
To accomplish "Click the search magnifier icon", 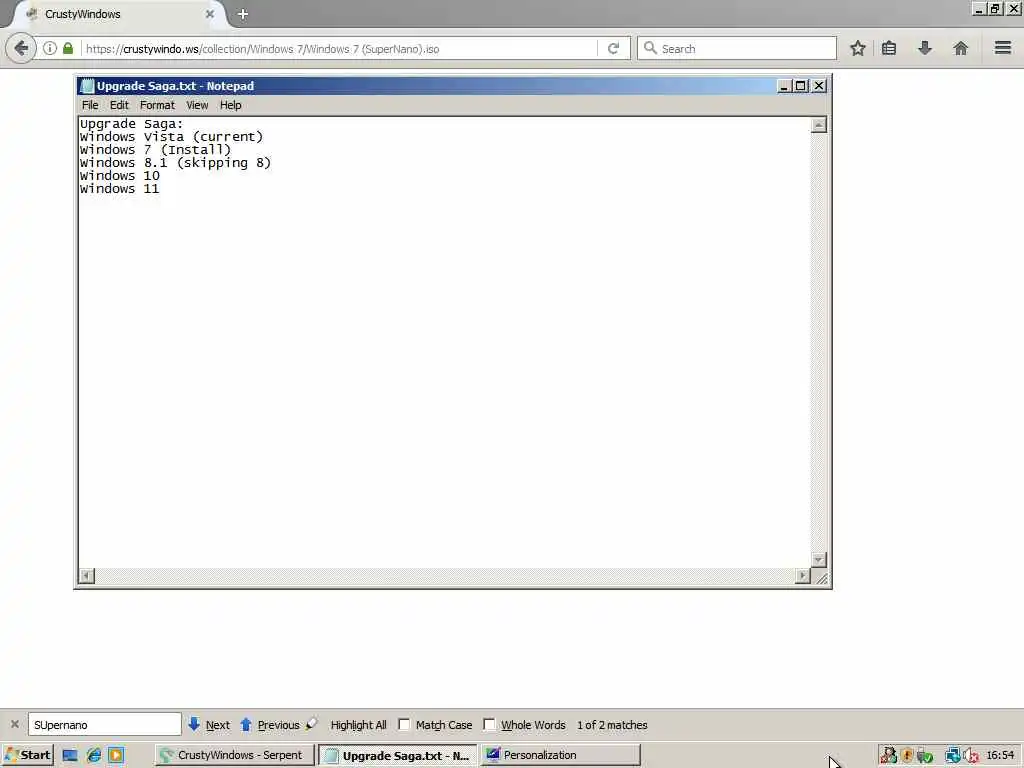I will click(650, 48).
